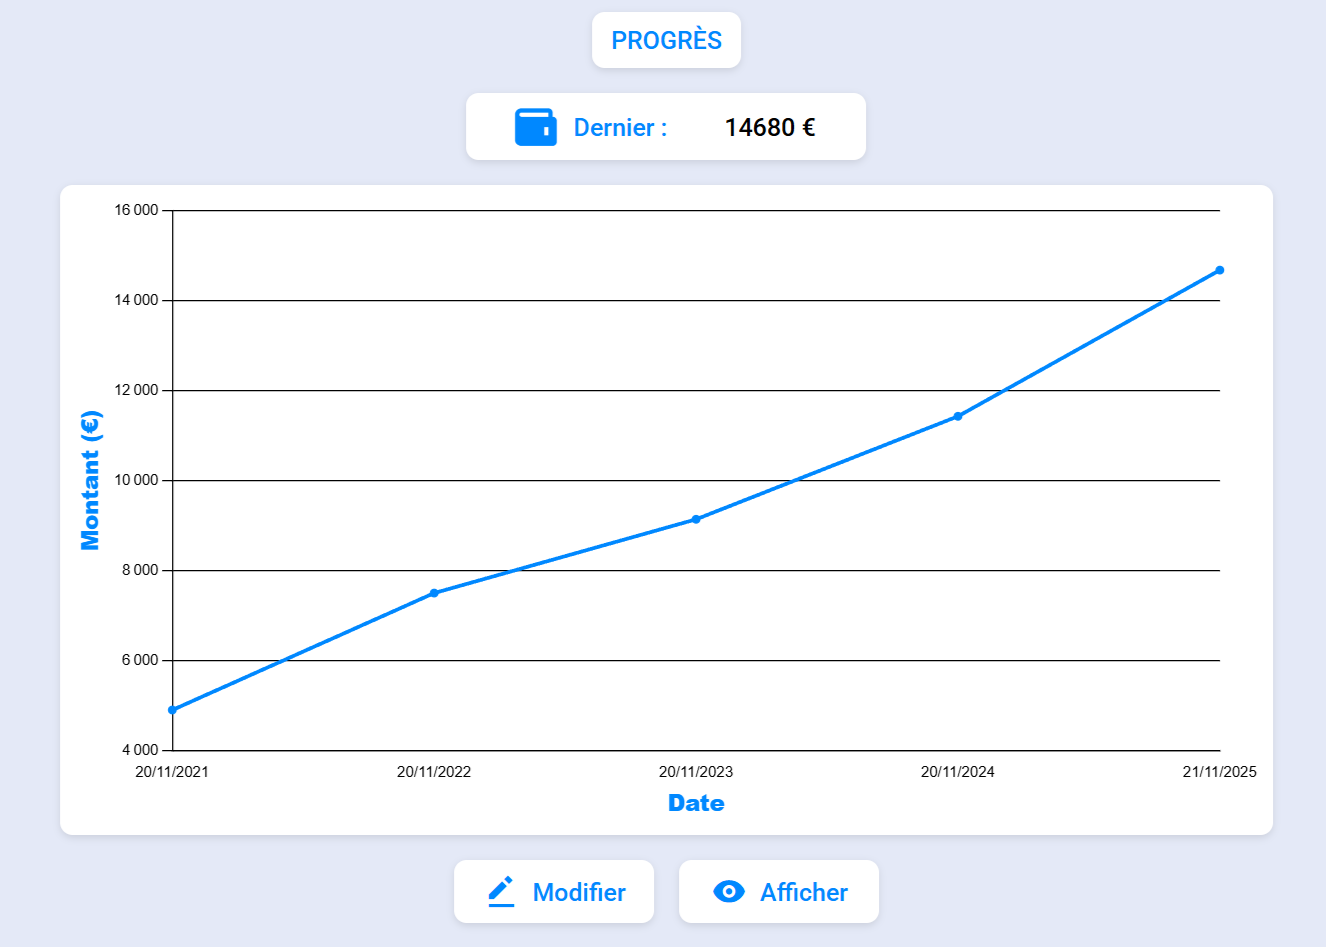Select the 20/11/2022 point on the line

point(434,592)
